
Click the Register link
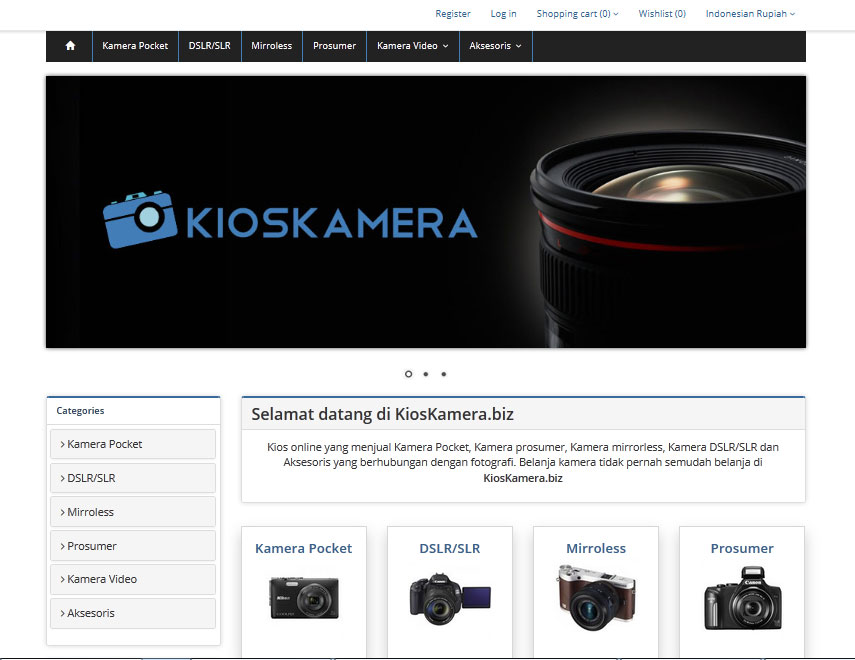pos(453,14)
